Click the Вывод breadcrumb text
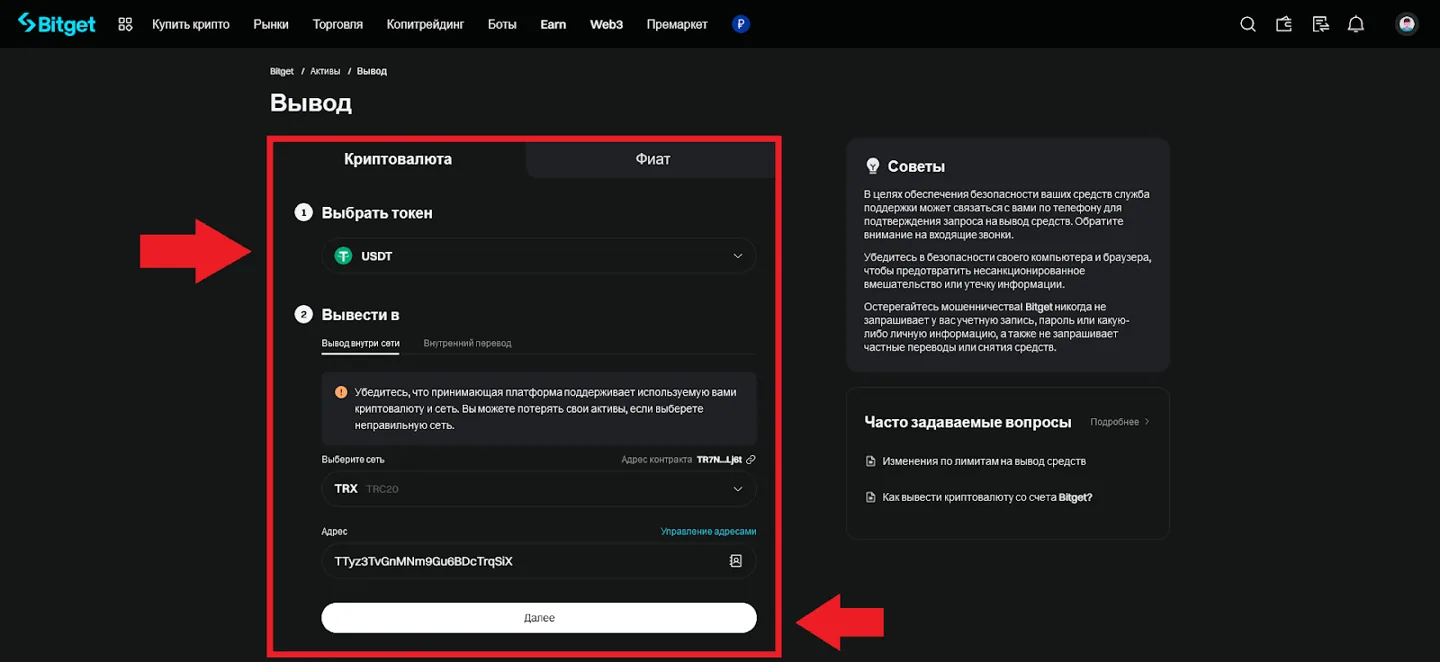The image size is (1440, 662). (x=372, y=71)
